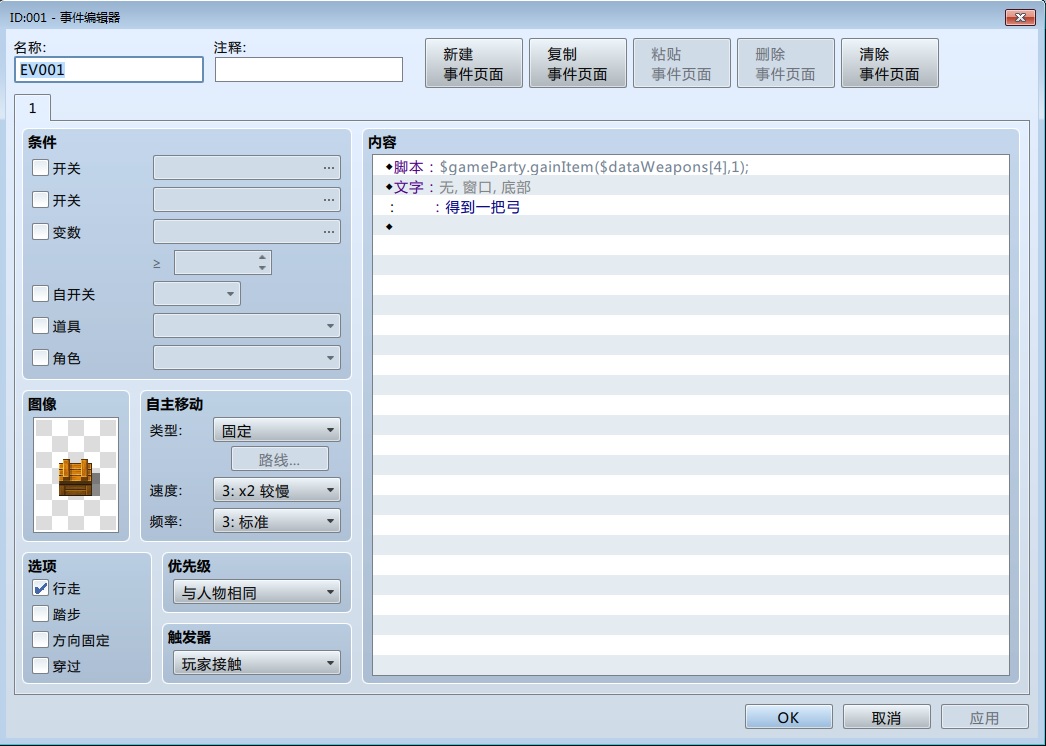Select the 得到一把弓 text line

(x=691, y=207)
